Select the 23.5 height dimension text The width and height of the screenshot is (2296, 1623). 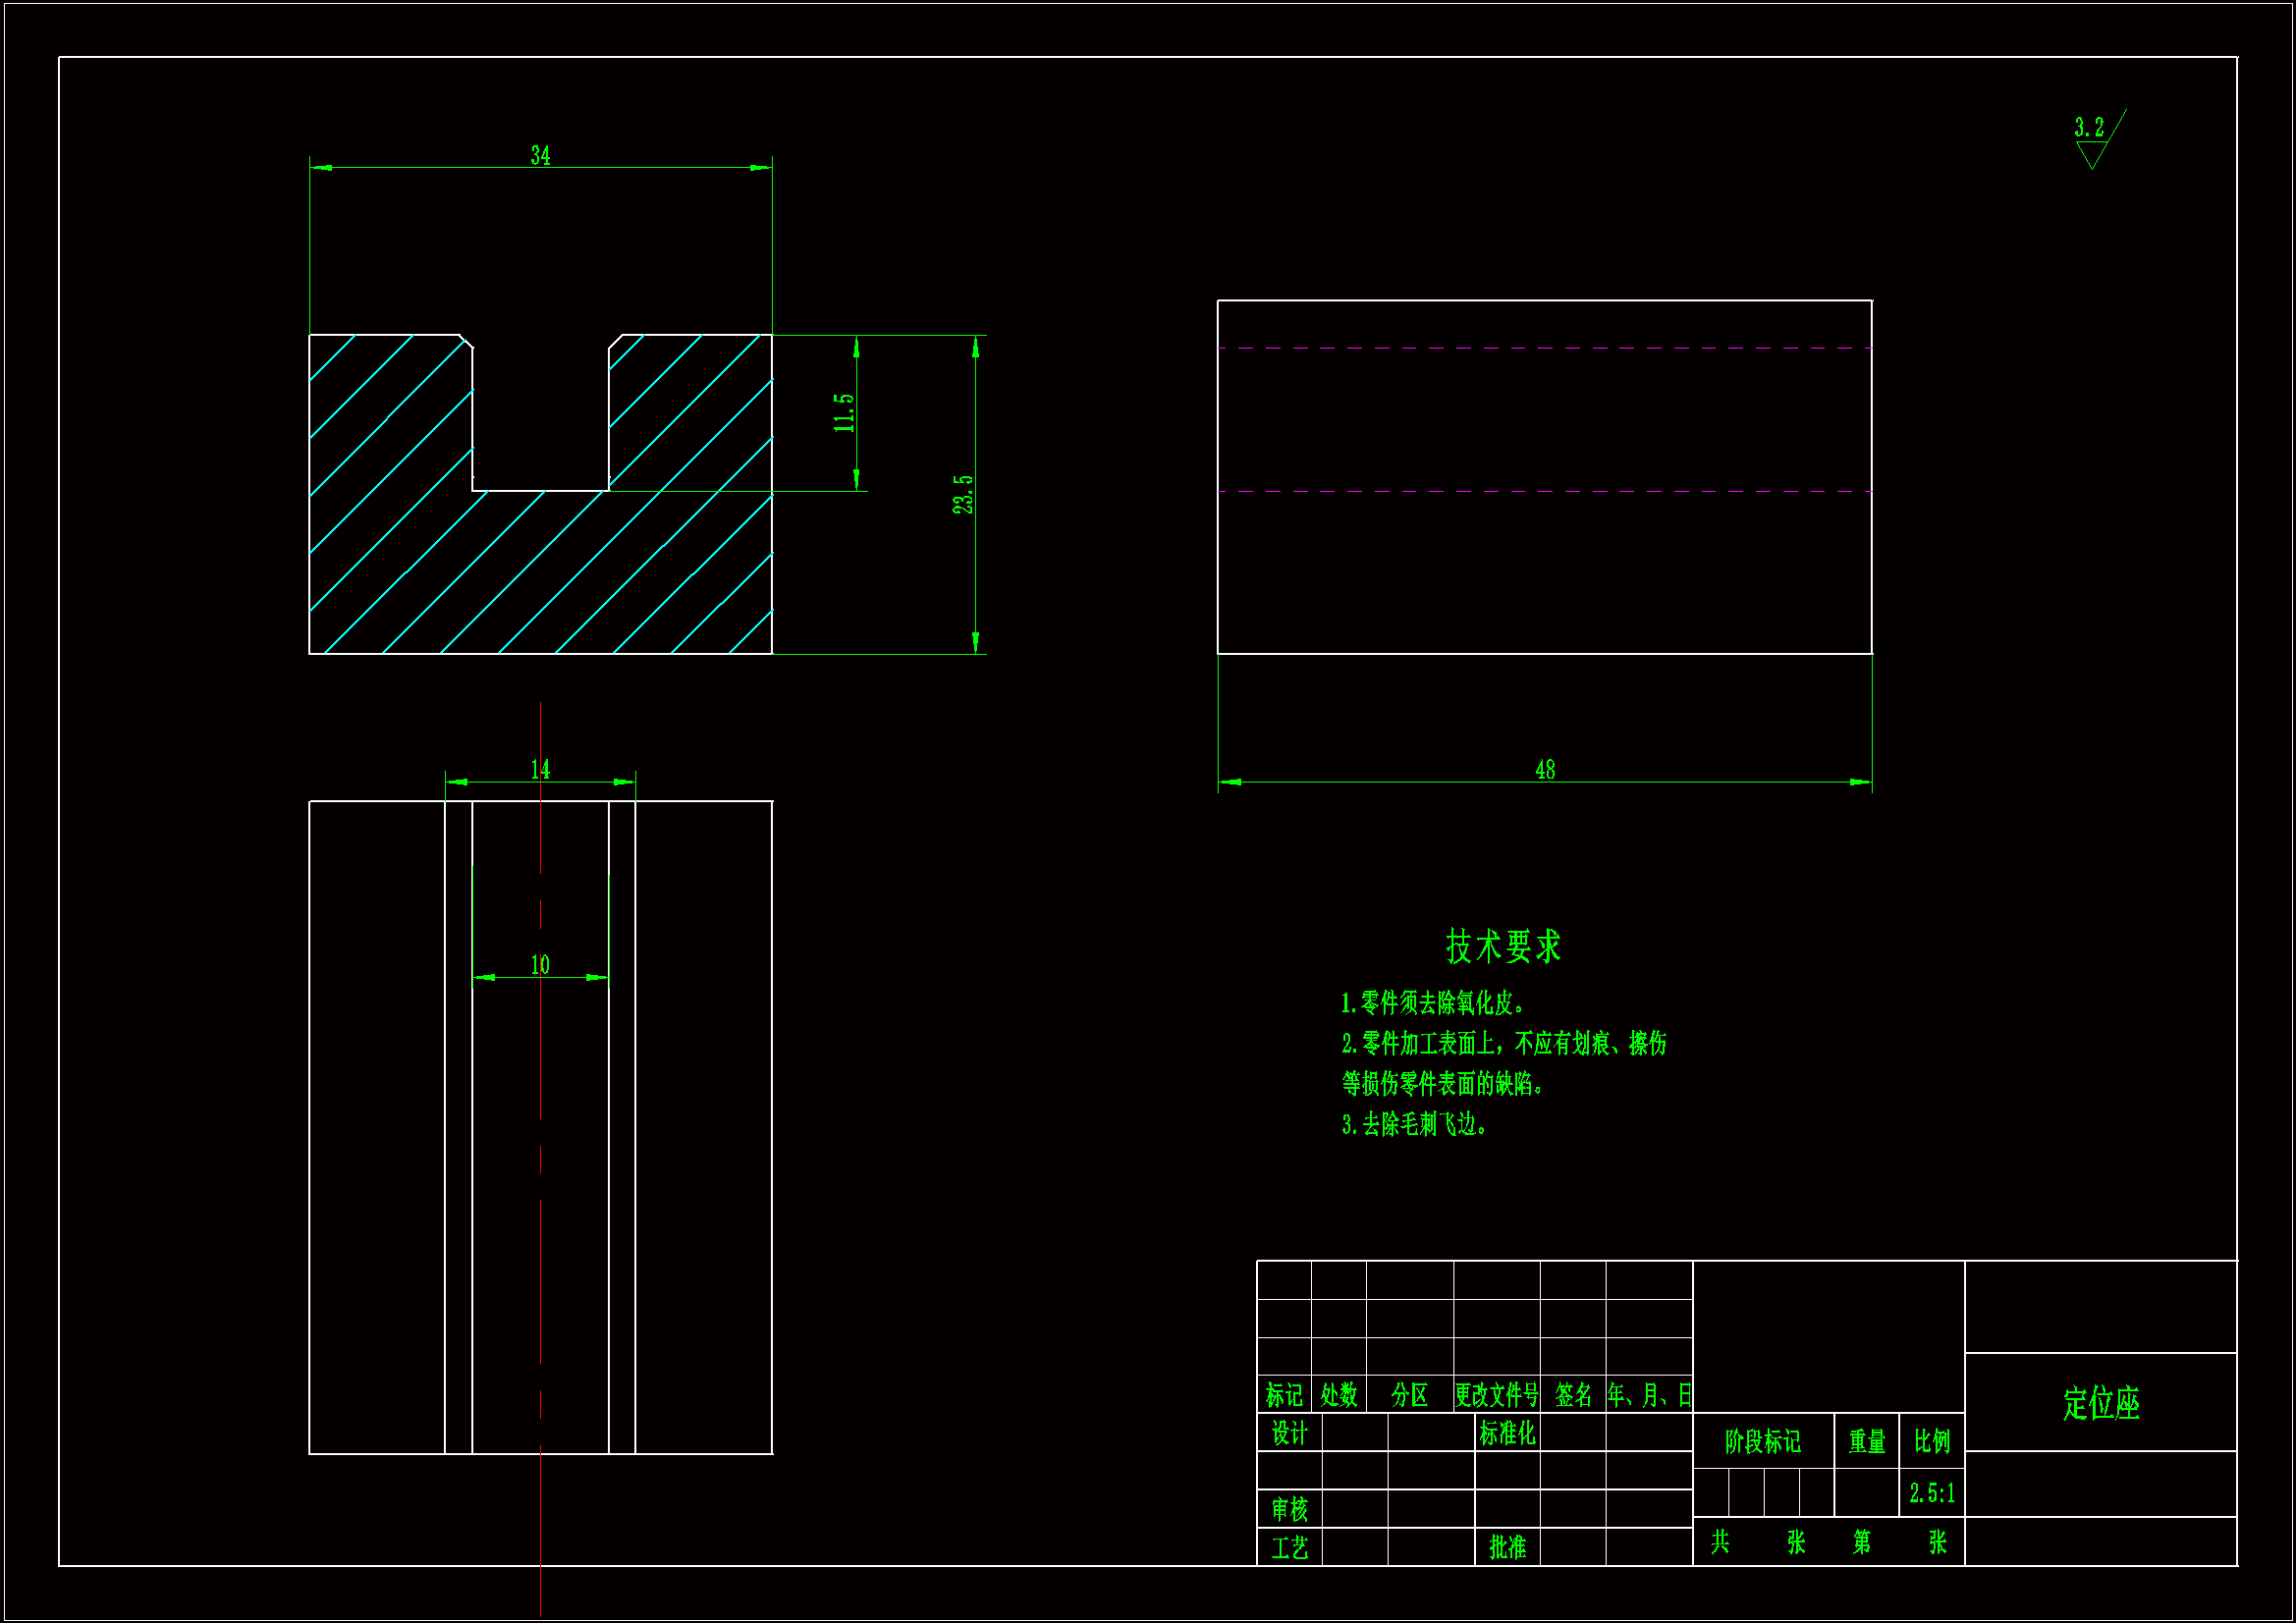[962, 495]
